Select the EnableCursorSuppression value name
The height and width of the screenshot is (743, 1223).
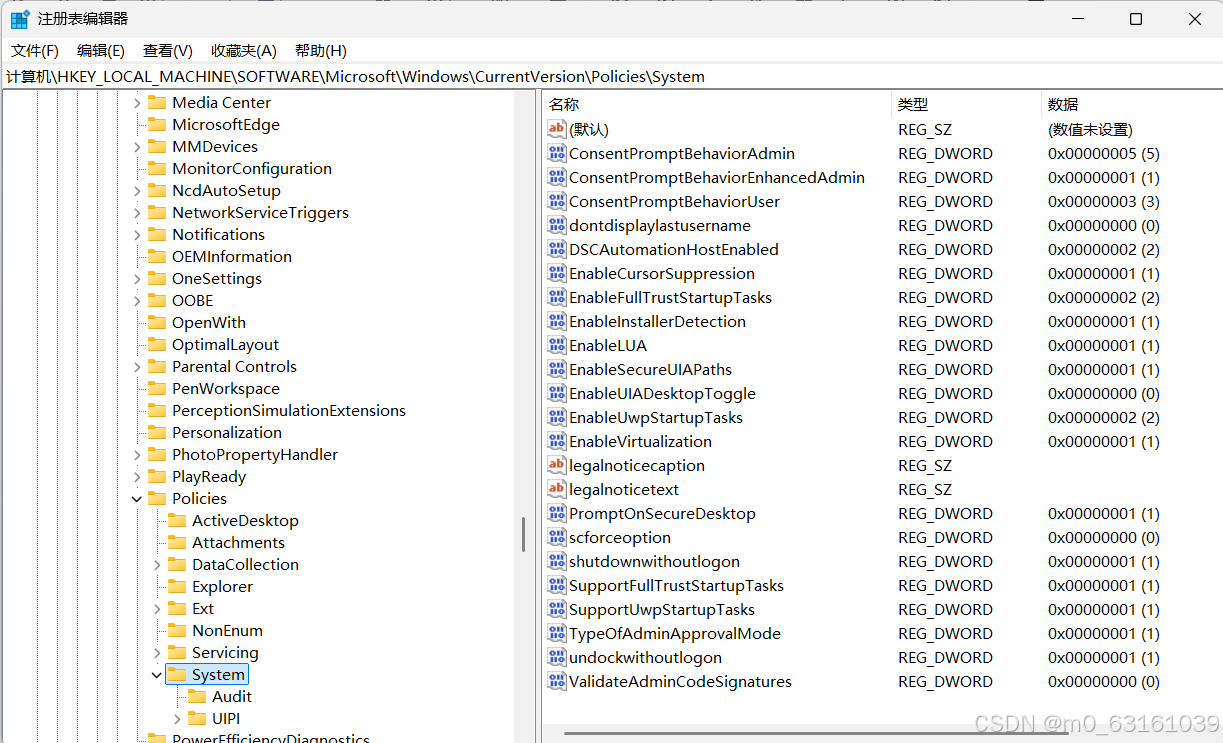pyautogui.click(x=662, y=273)
